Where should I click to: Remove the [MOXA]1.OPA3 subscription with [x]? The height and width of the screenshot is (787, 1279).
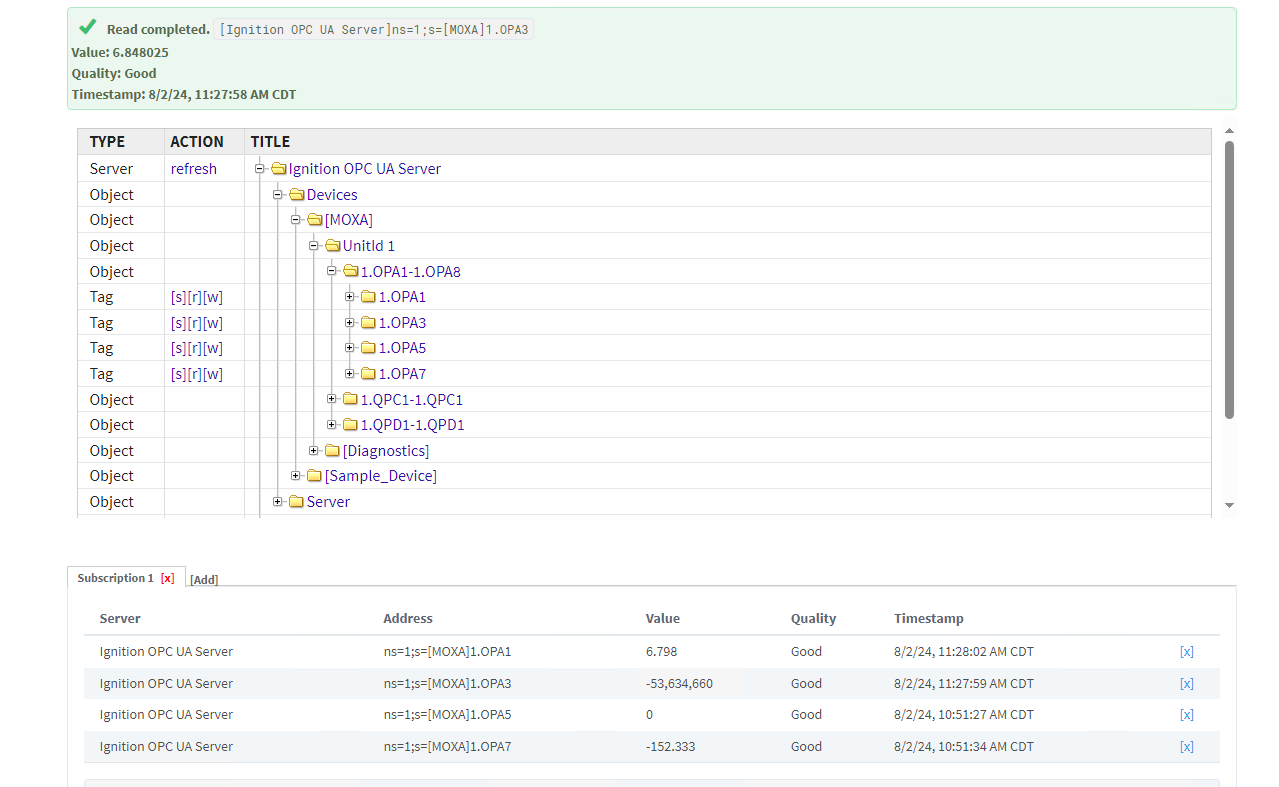(1187, 684)
